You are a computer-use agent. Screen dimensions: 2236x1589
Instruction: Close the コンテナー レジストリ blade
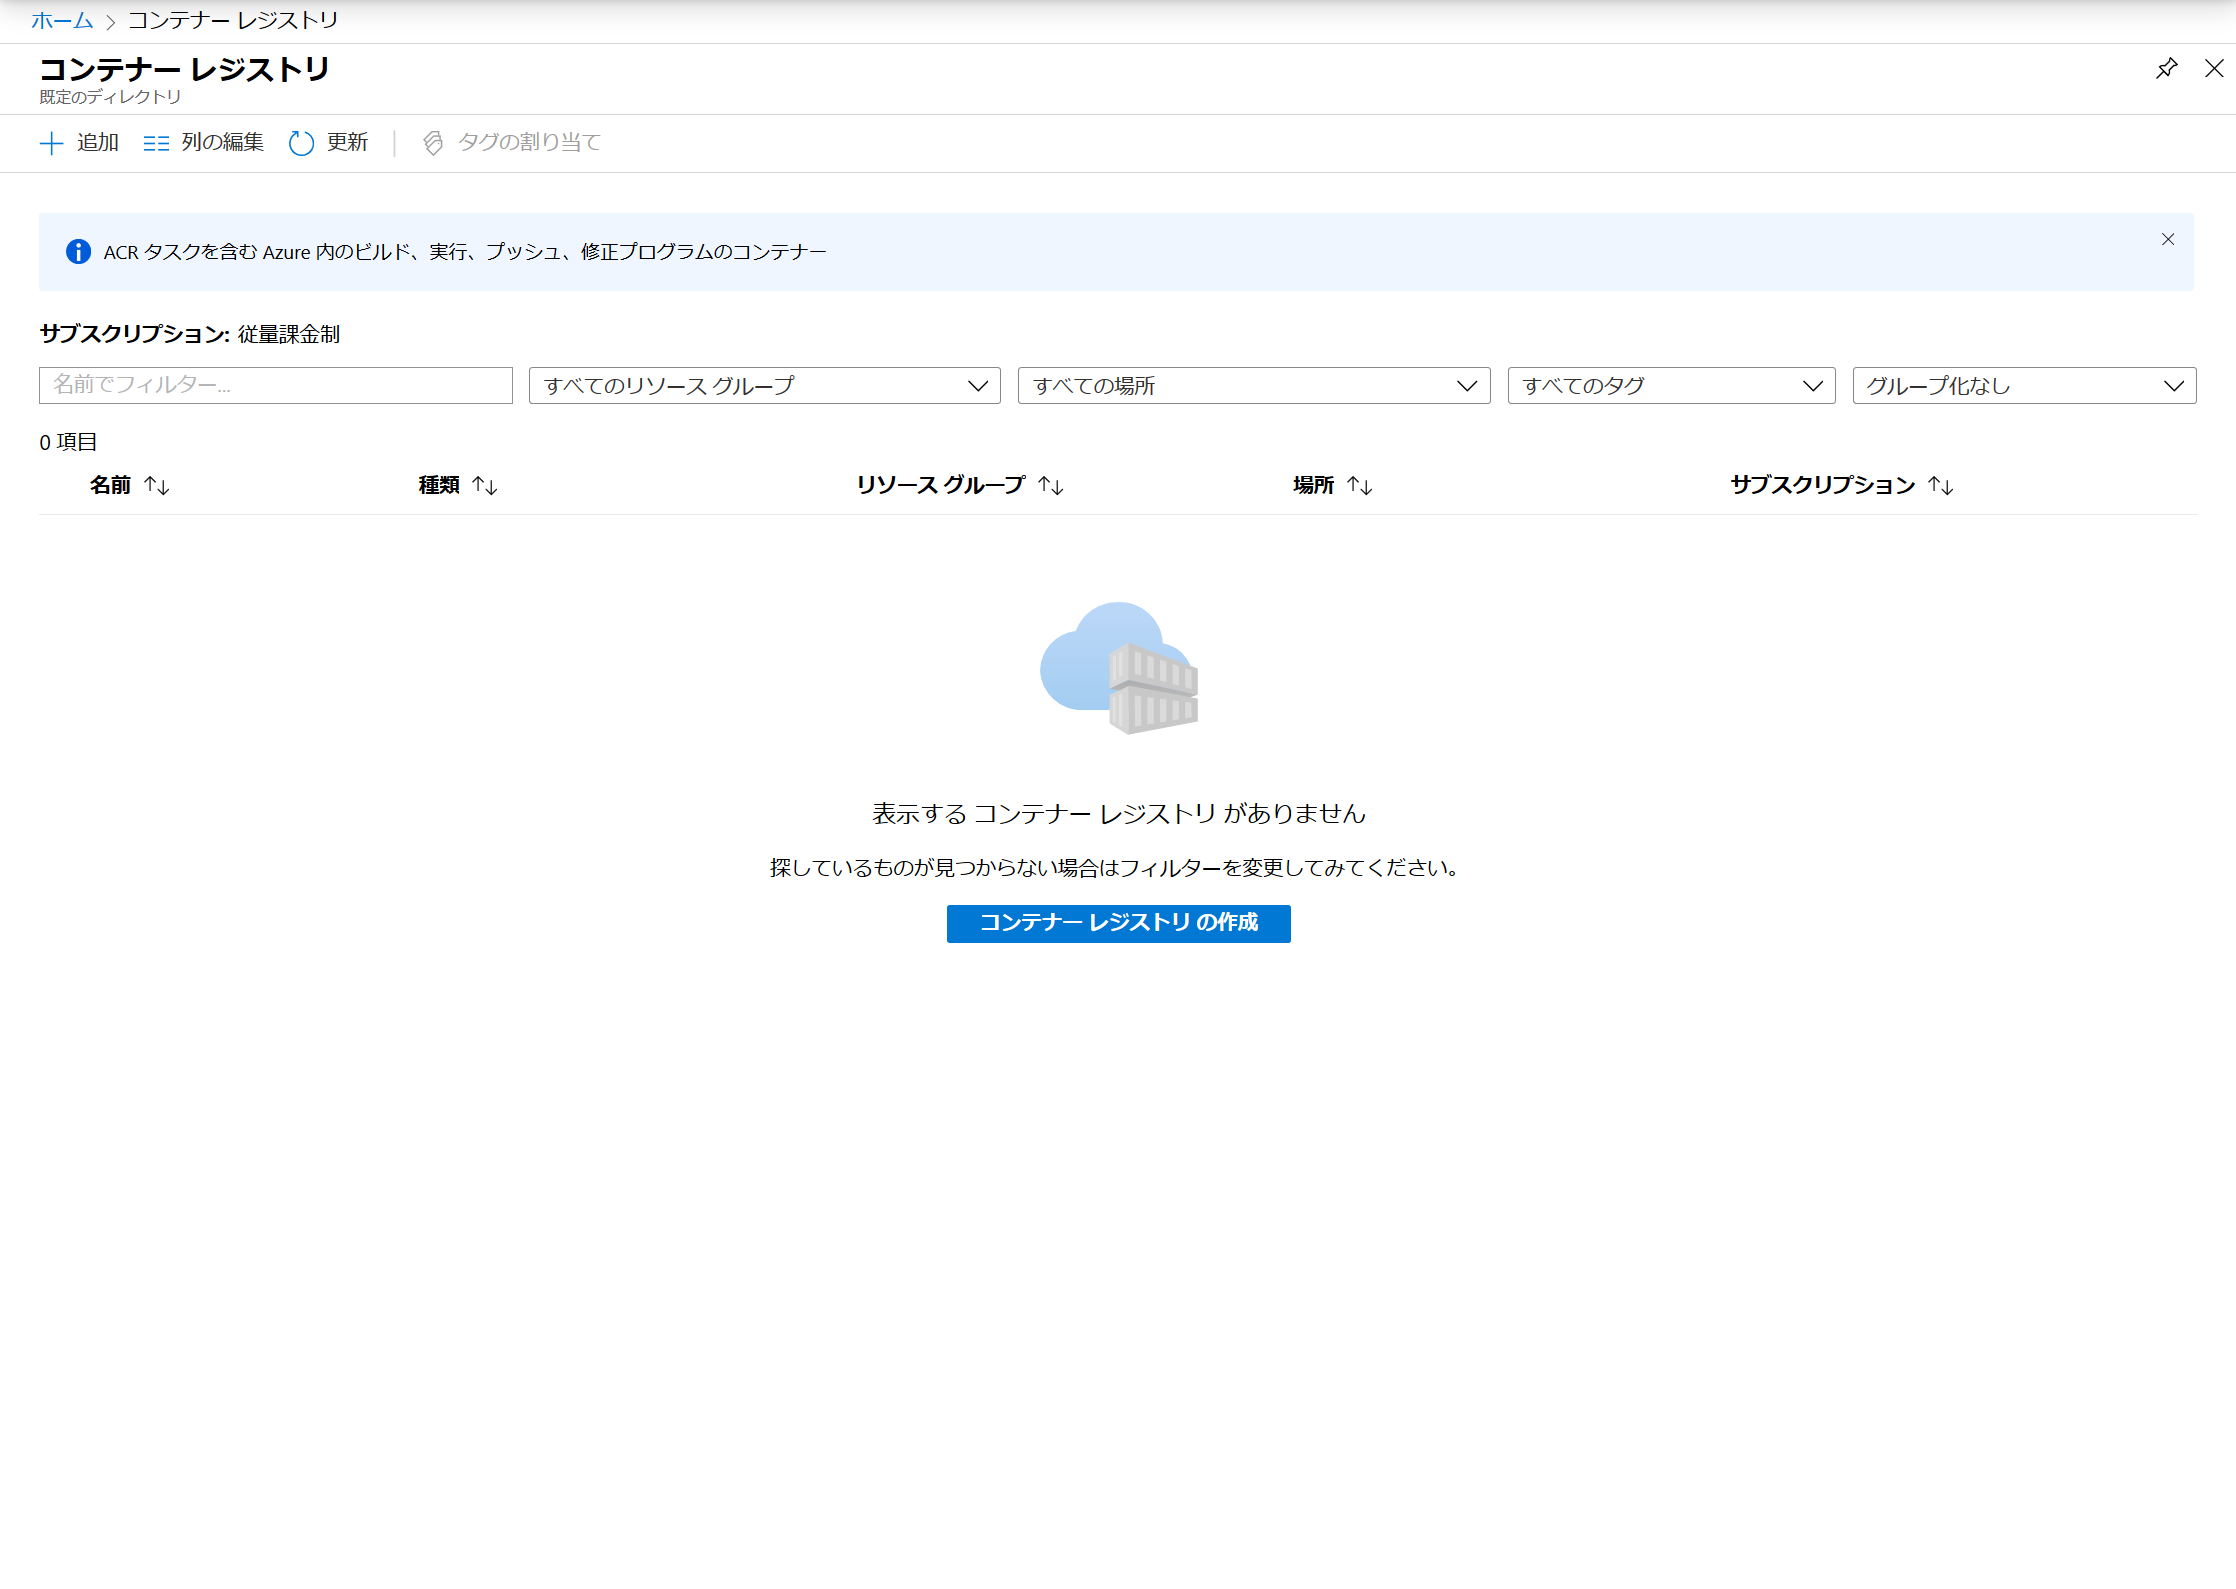pyautogui.click(x=2214, y=69)
